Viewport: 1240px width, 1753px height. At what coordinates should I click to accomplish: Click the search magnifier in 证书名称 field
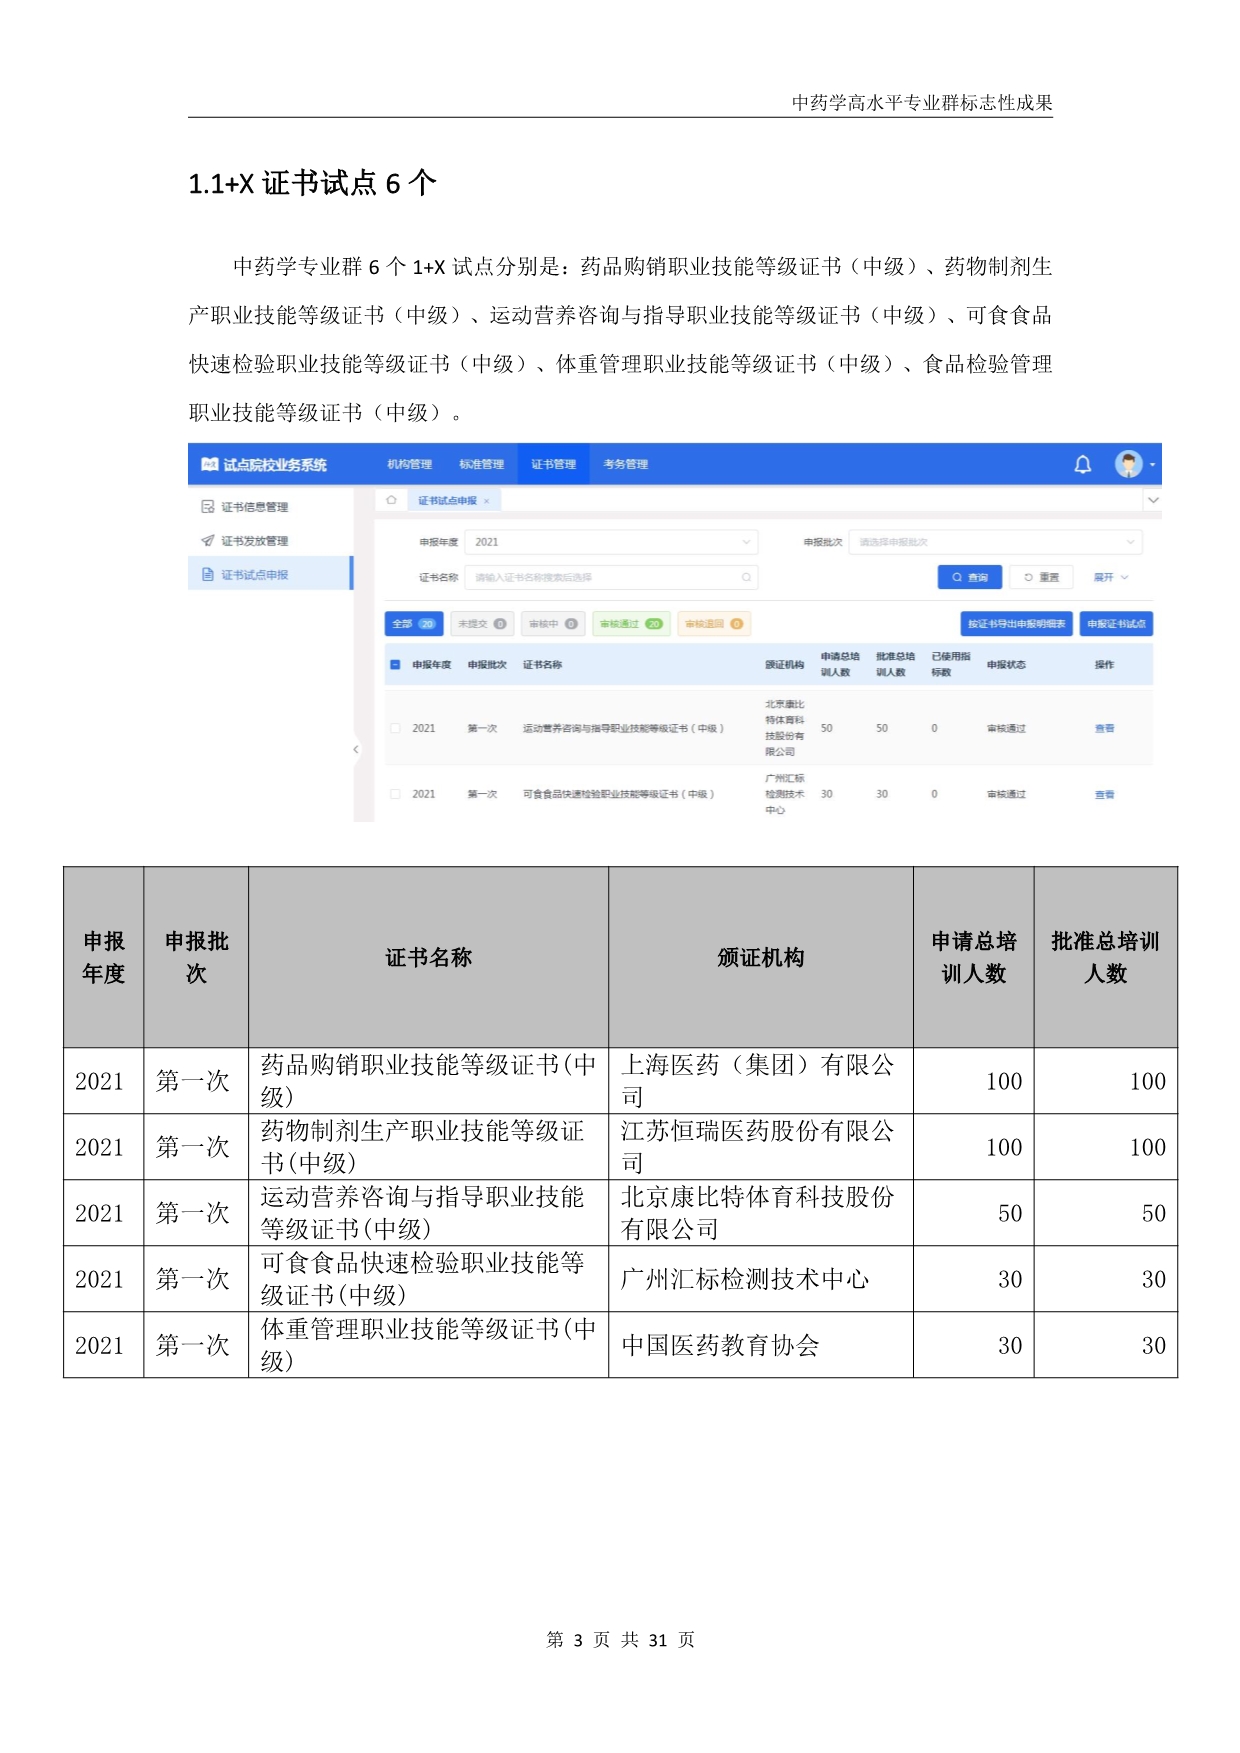746,577
